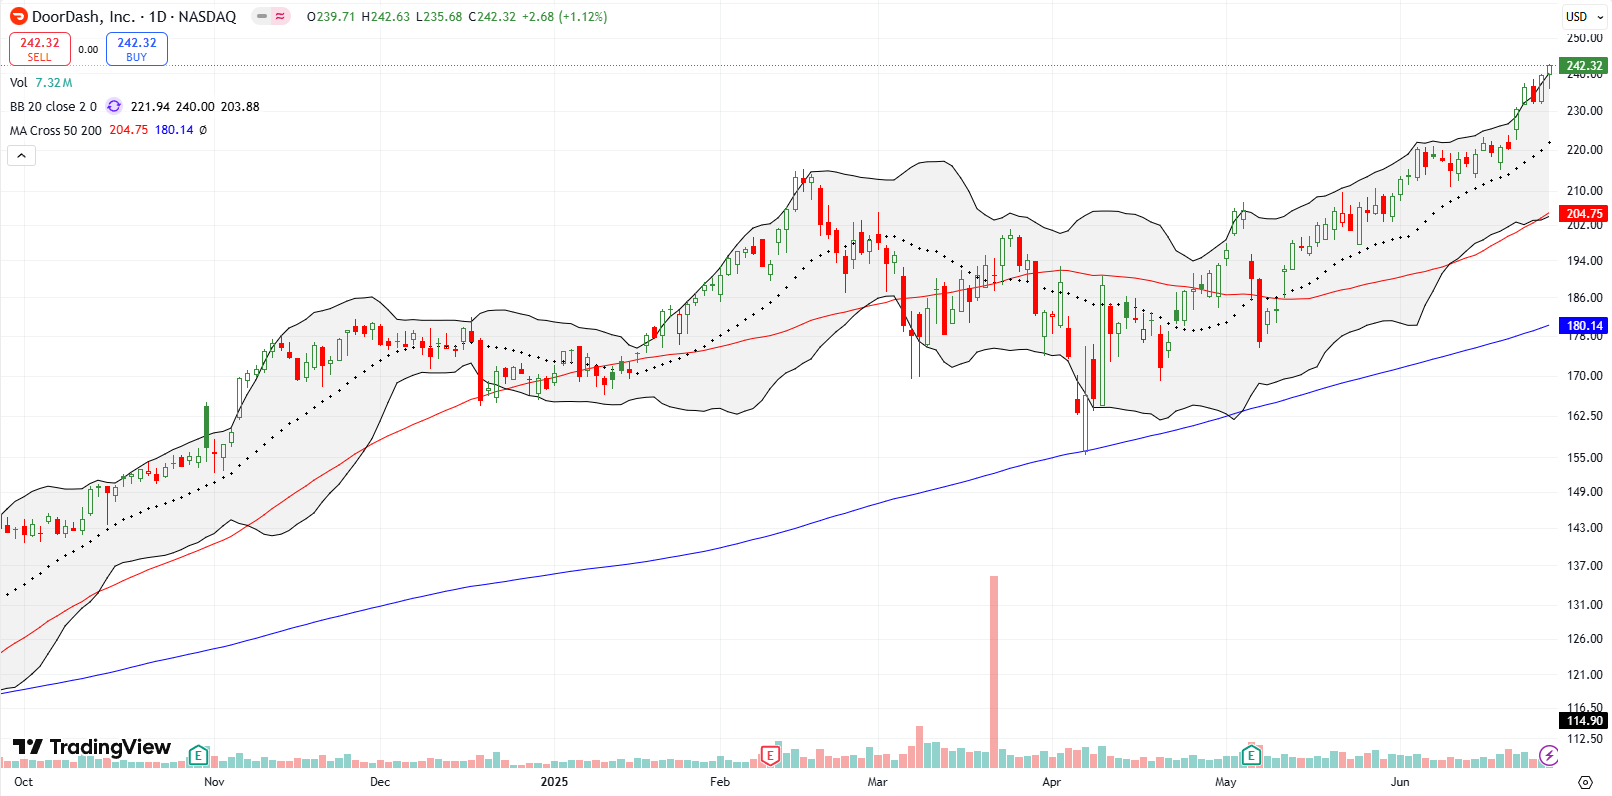Click the 0.00 spread value

click(x=88, y=50)
